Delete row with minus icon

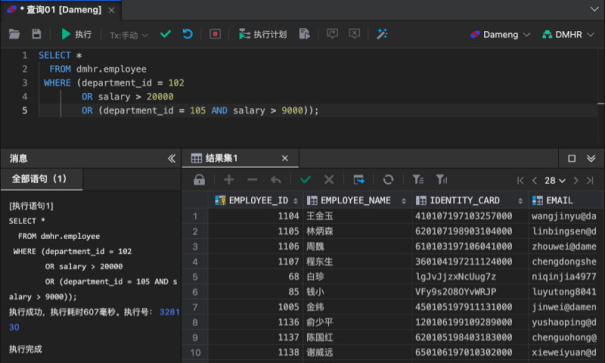coord(252,180)
